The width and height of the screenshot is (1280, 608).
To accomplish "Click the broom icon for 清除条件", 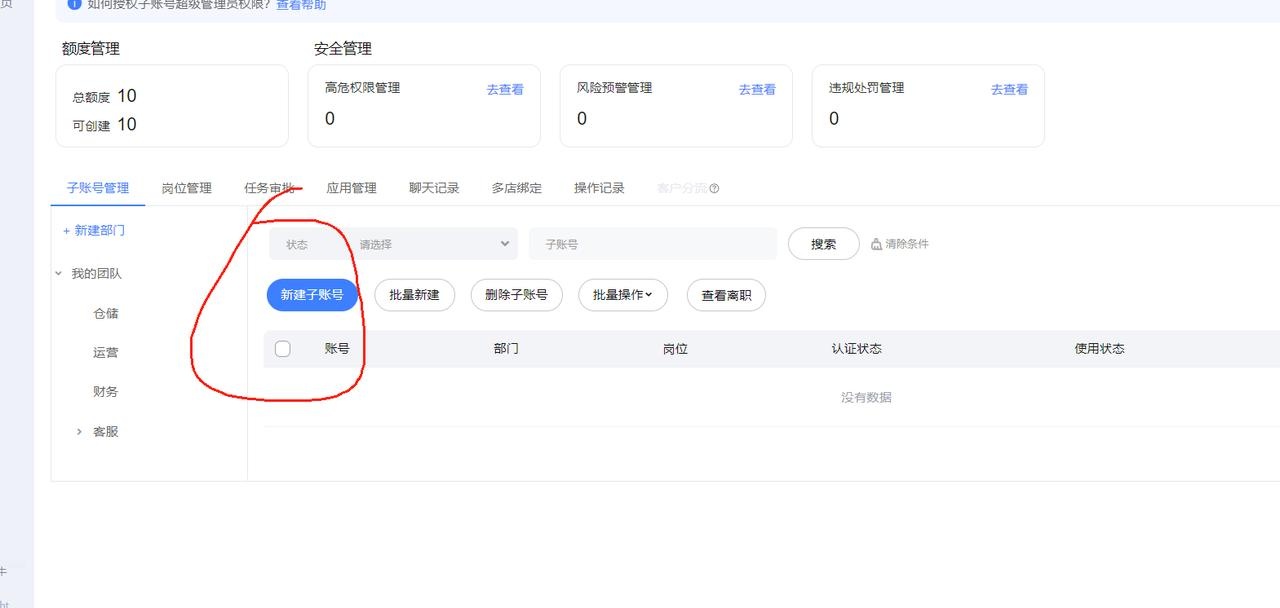I will [877, 244].
